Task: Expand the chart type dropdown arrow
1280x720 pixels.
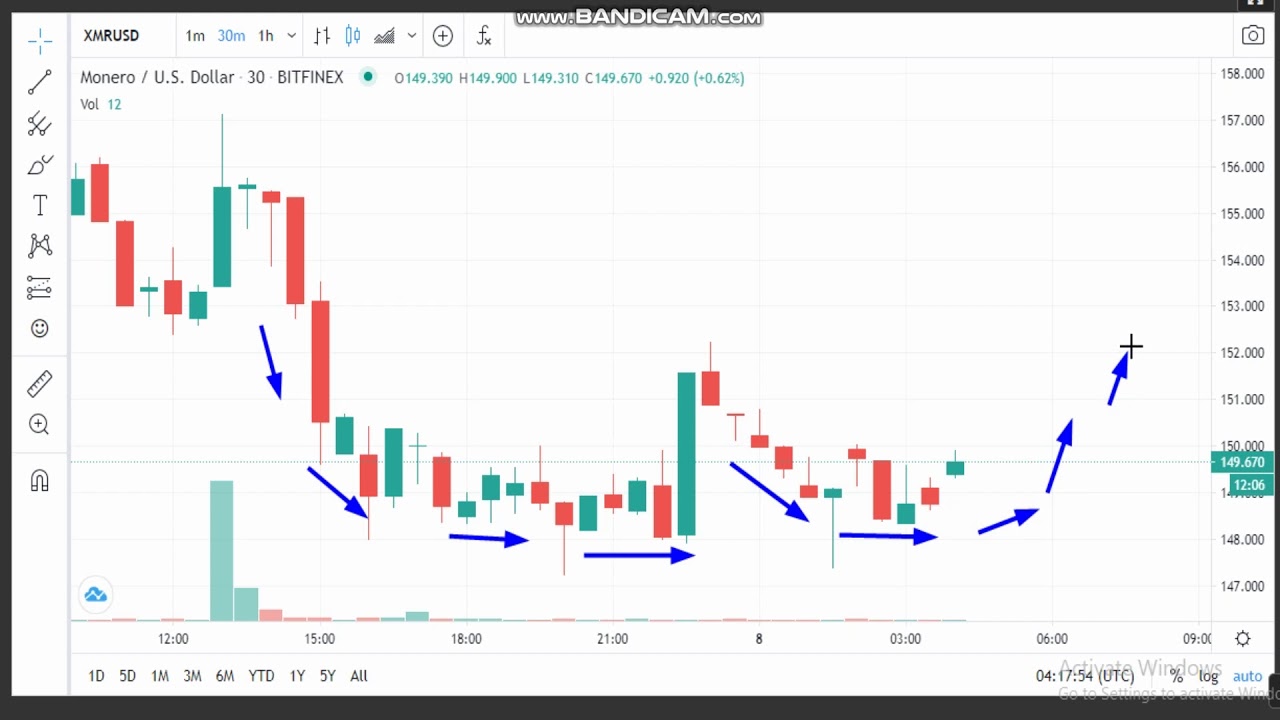Action: (x=412, y=36)
